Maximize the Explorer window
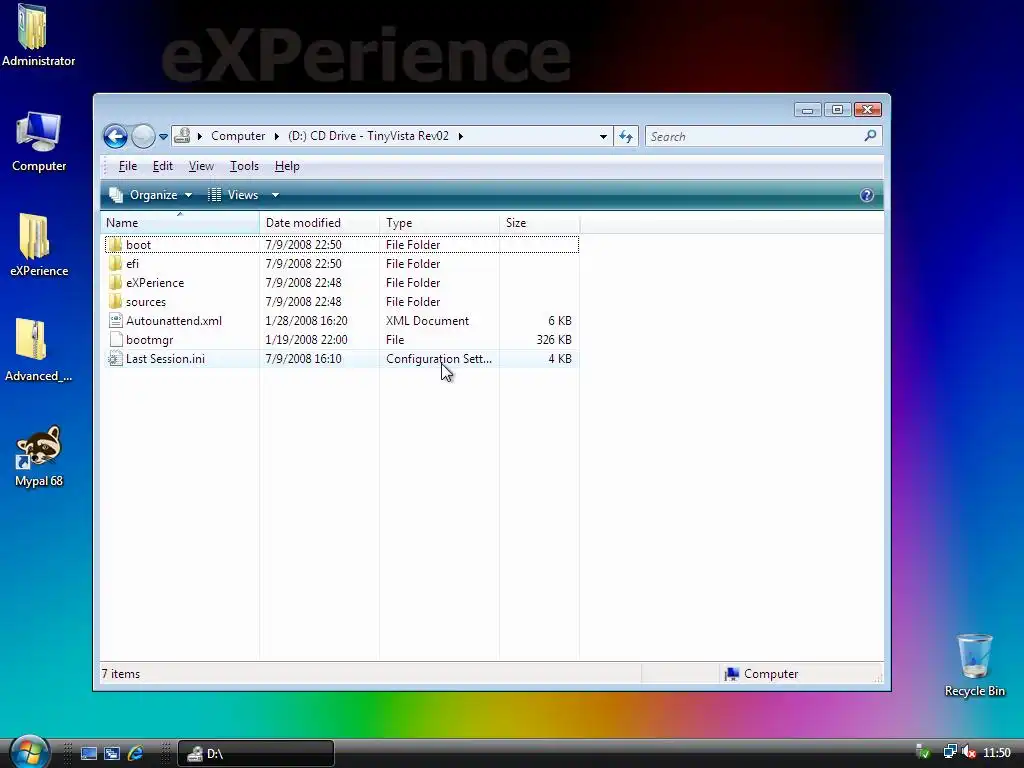 837,110
